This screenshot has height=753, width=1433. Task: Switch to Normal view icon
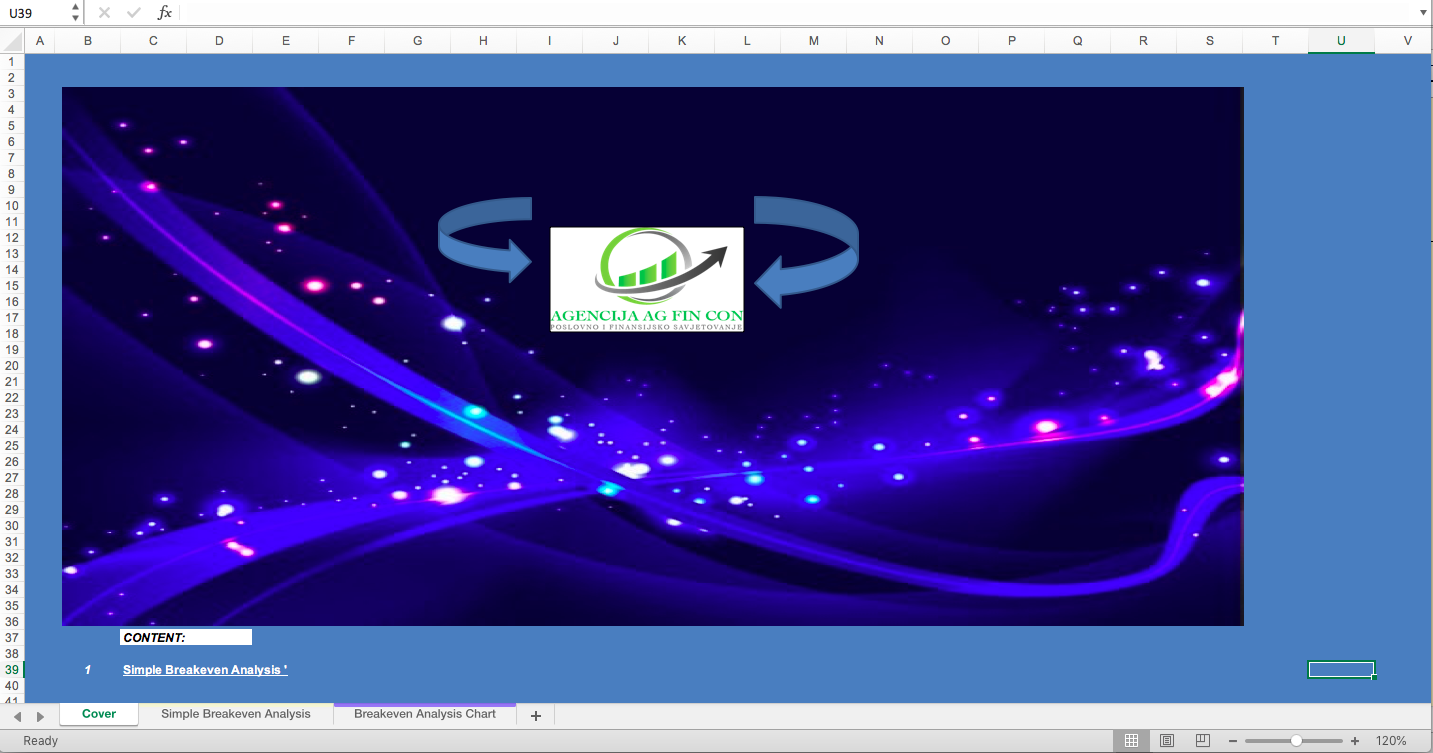pos(1131,741)
